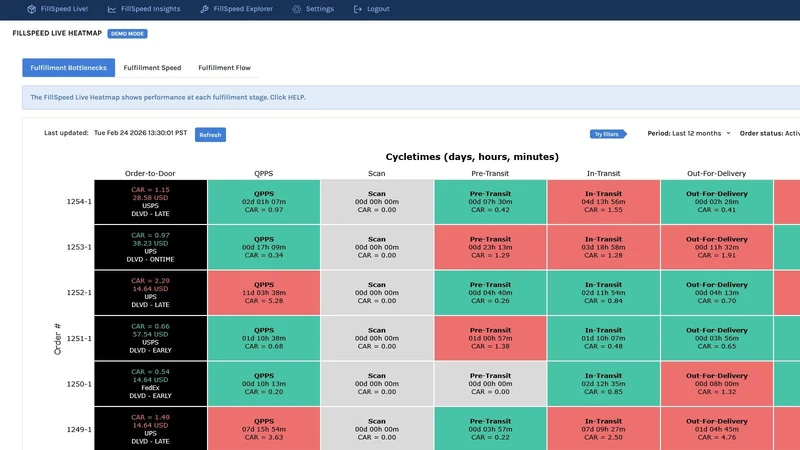Click QPPS cell showing 02d 01h 07m

[x=264, y=202]
